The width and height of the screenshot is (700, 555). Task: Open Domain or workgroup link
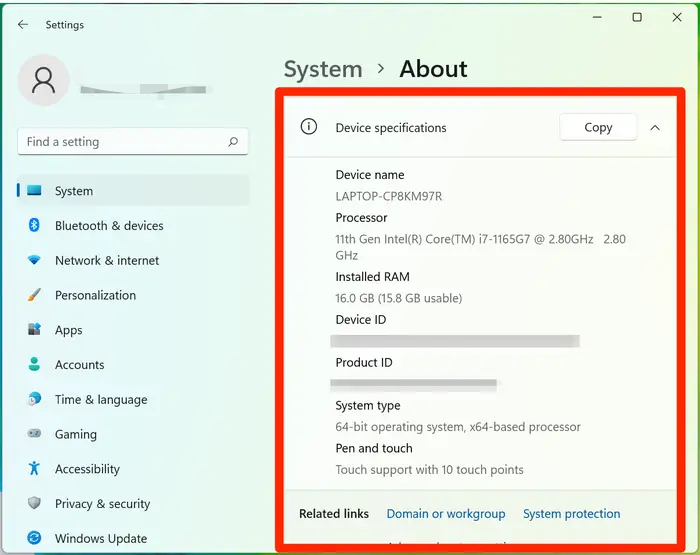point(446,514)
